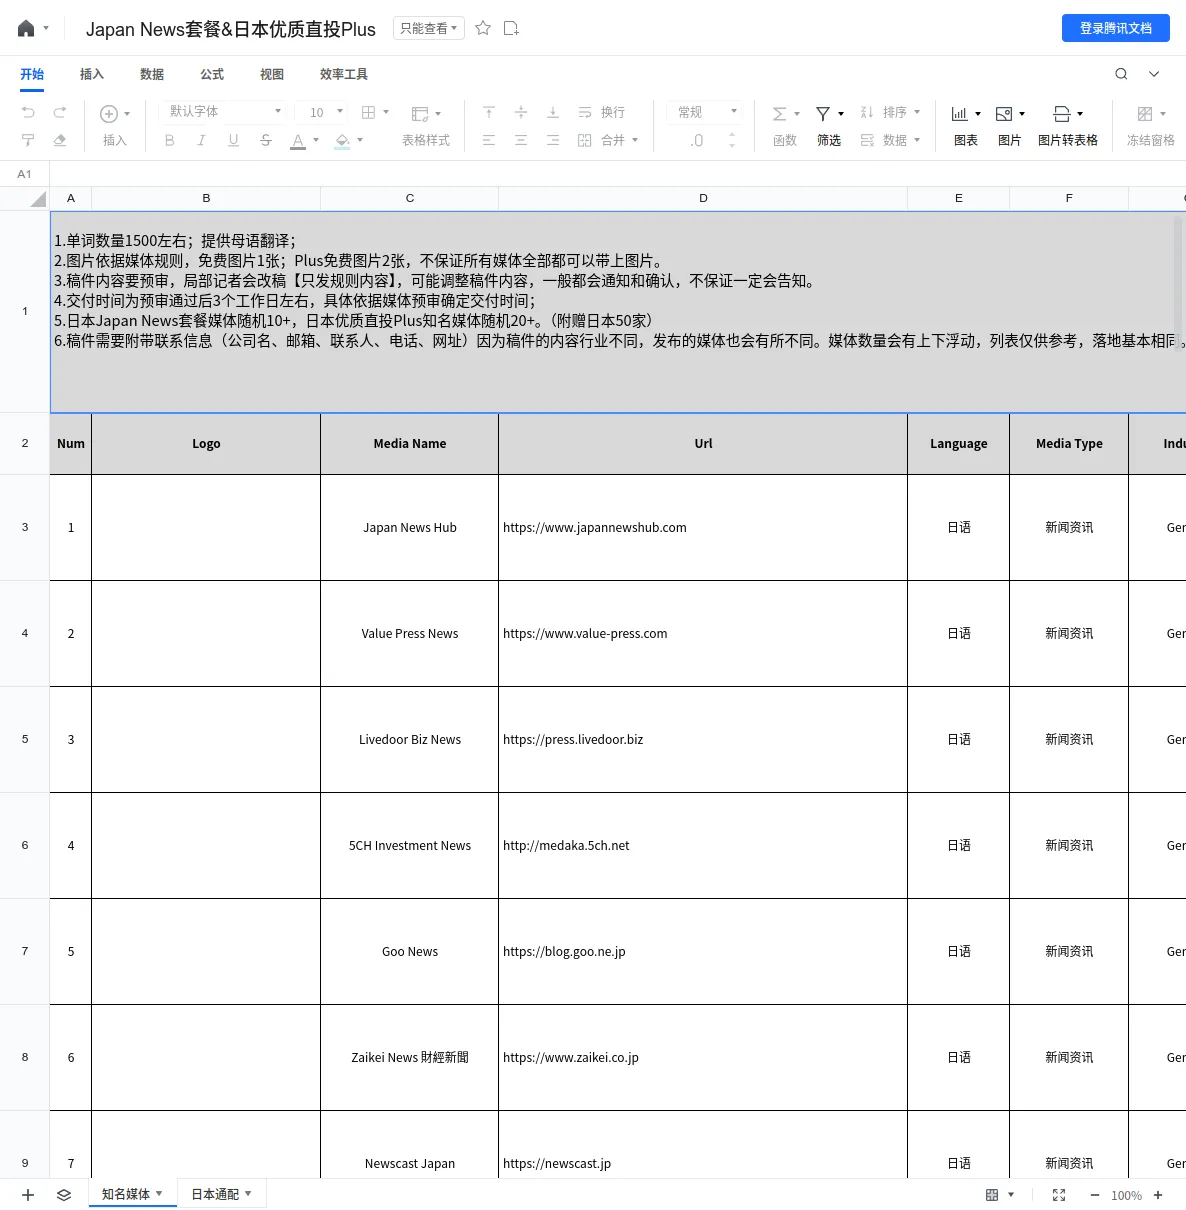1186x1210 pixels.
Task: Star this document as favorite
Action: (x=483, y=28)
